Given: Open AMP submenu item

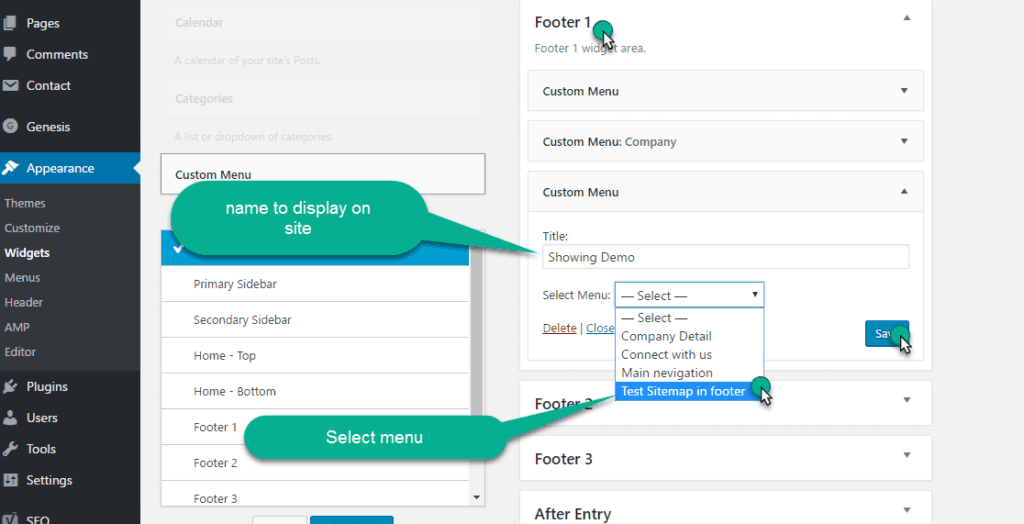Looking at the screenshot, I should [17, 327].
